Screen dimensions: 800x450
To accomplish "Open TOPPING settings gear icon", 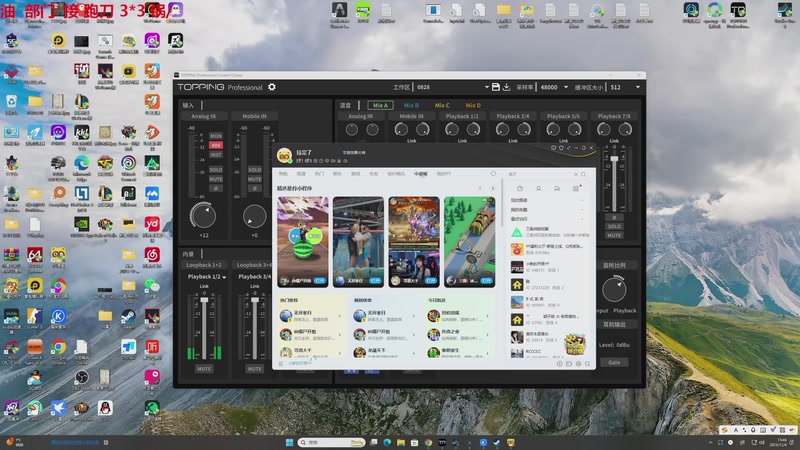I will 272,87.
